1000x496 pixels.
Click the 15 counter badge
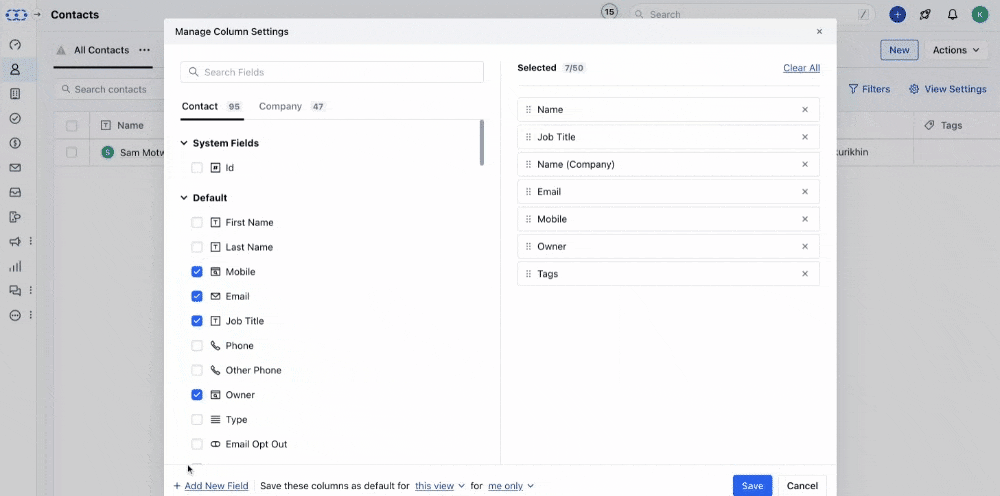[x=610, y=11]
